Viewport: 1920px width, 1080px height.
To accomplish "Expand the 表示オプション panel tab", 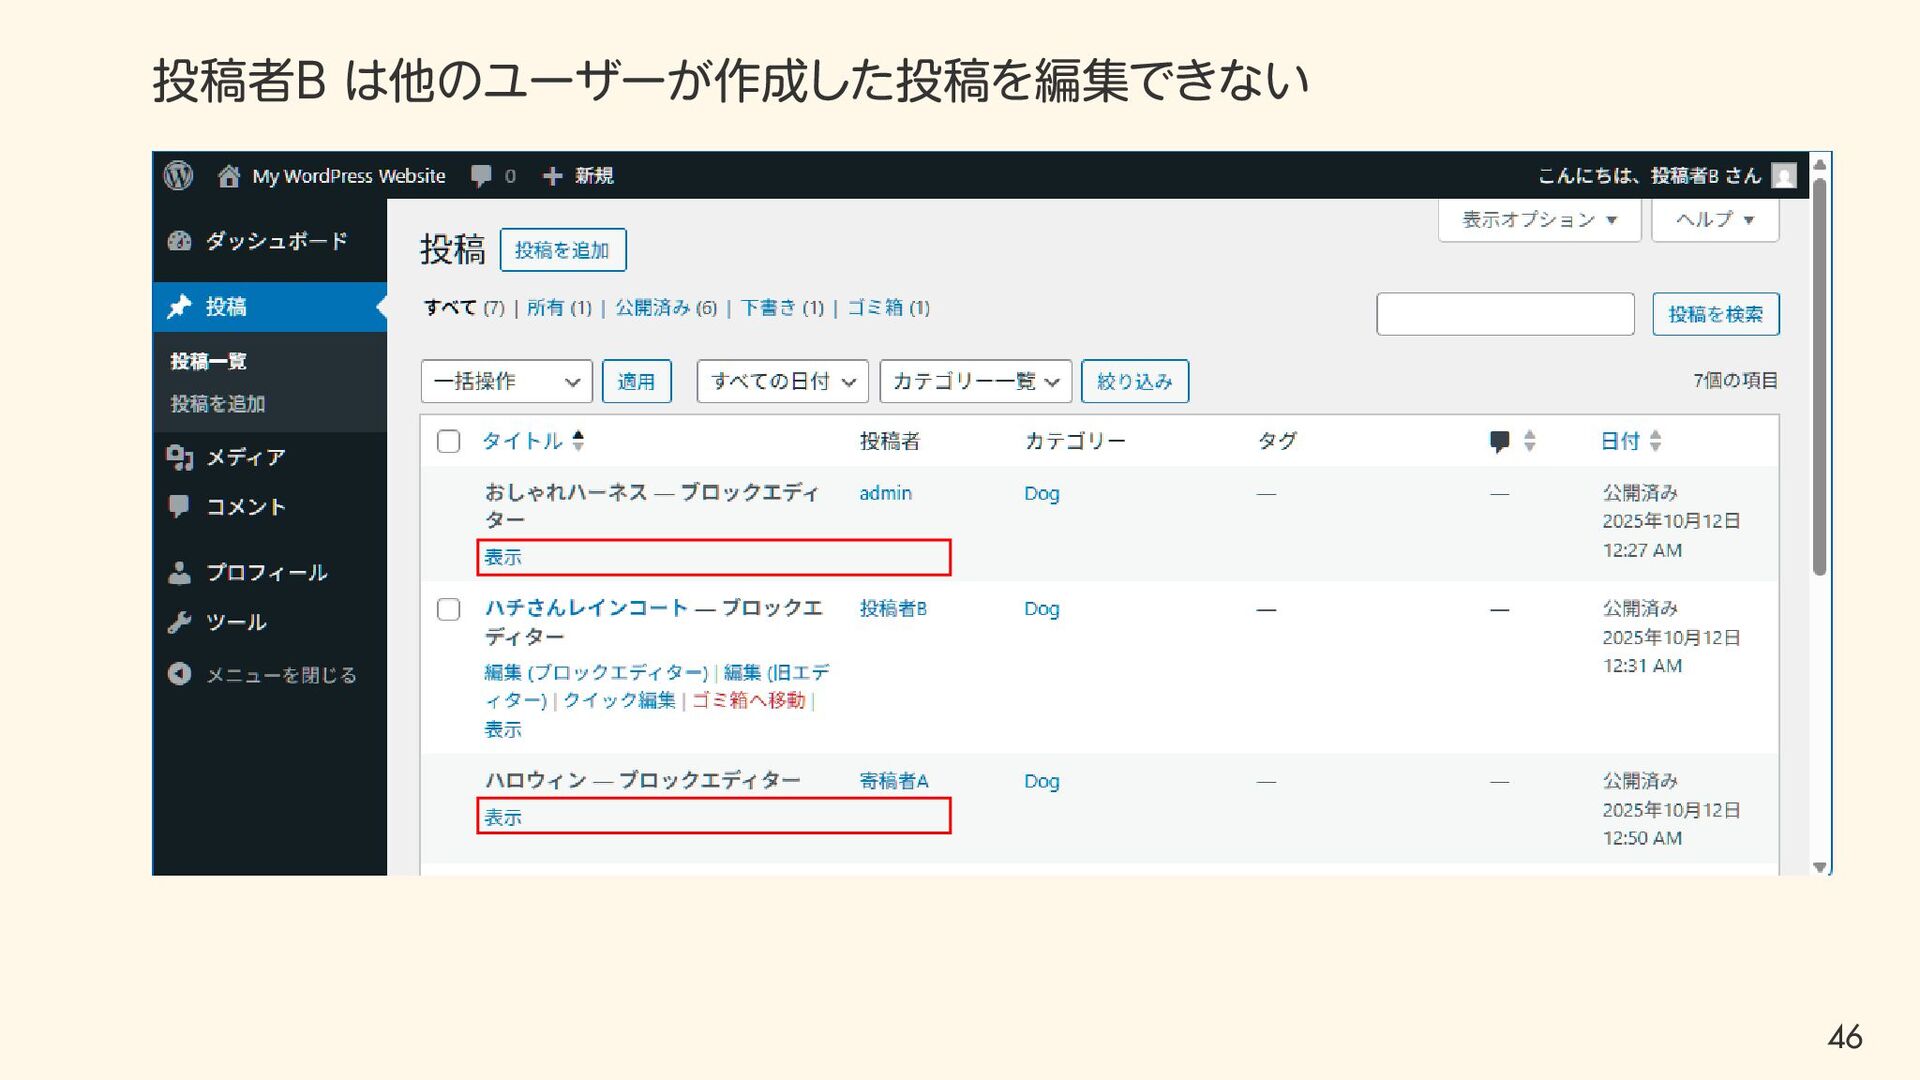I will tap(1539, 220).
